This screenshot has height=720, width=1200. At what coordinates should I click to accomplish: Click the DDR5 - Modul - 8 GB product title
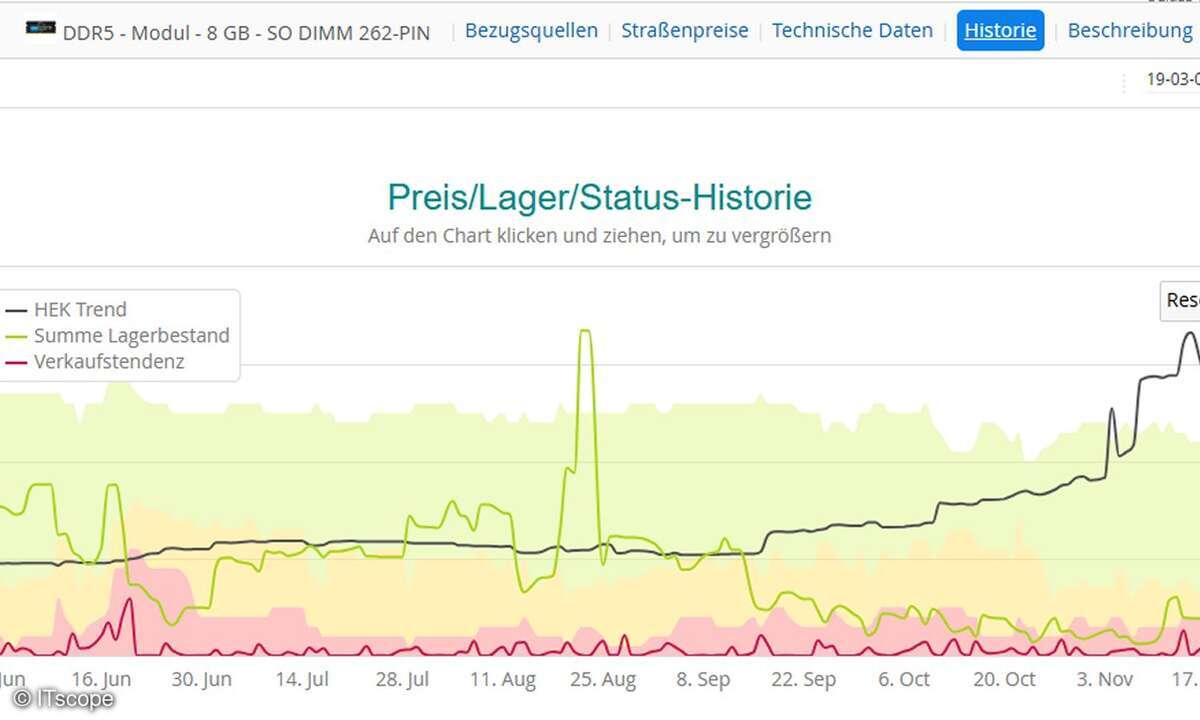coord(246,33)
